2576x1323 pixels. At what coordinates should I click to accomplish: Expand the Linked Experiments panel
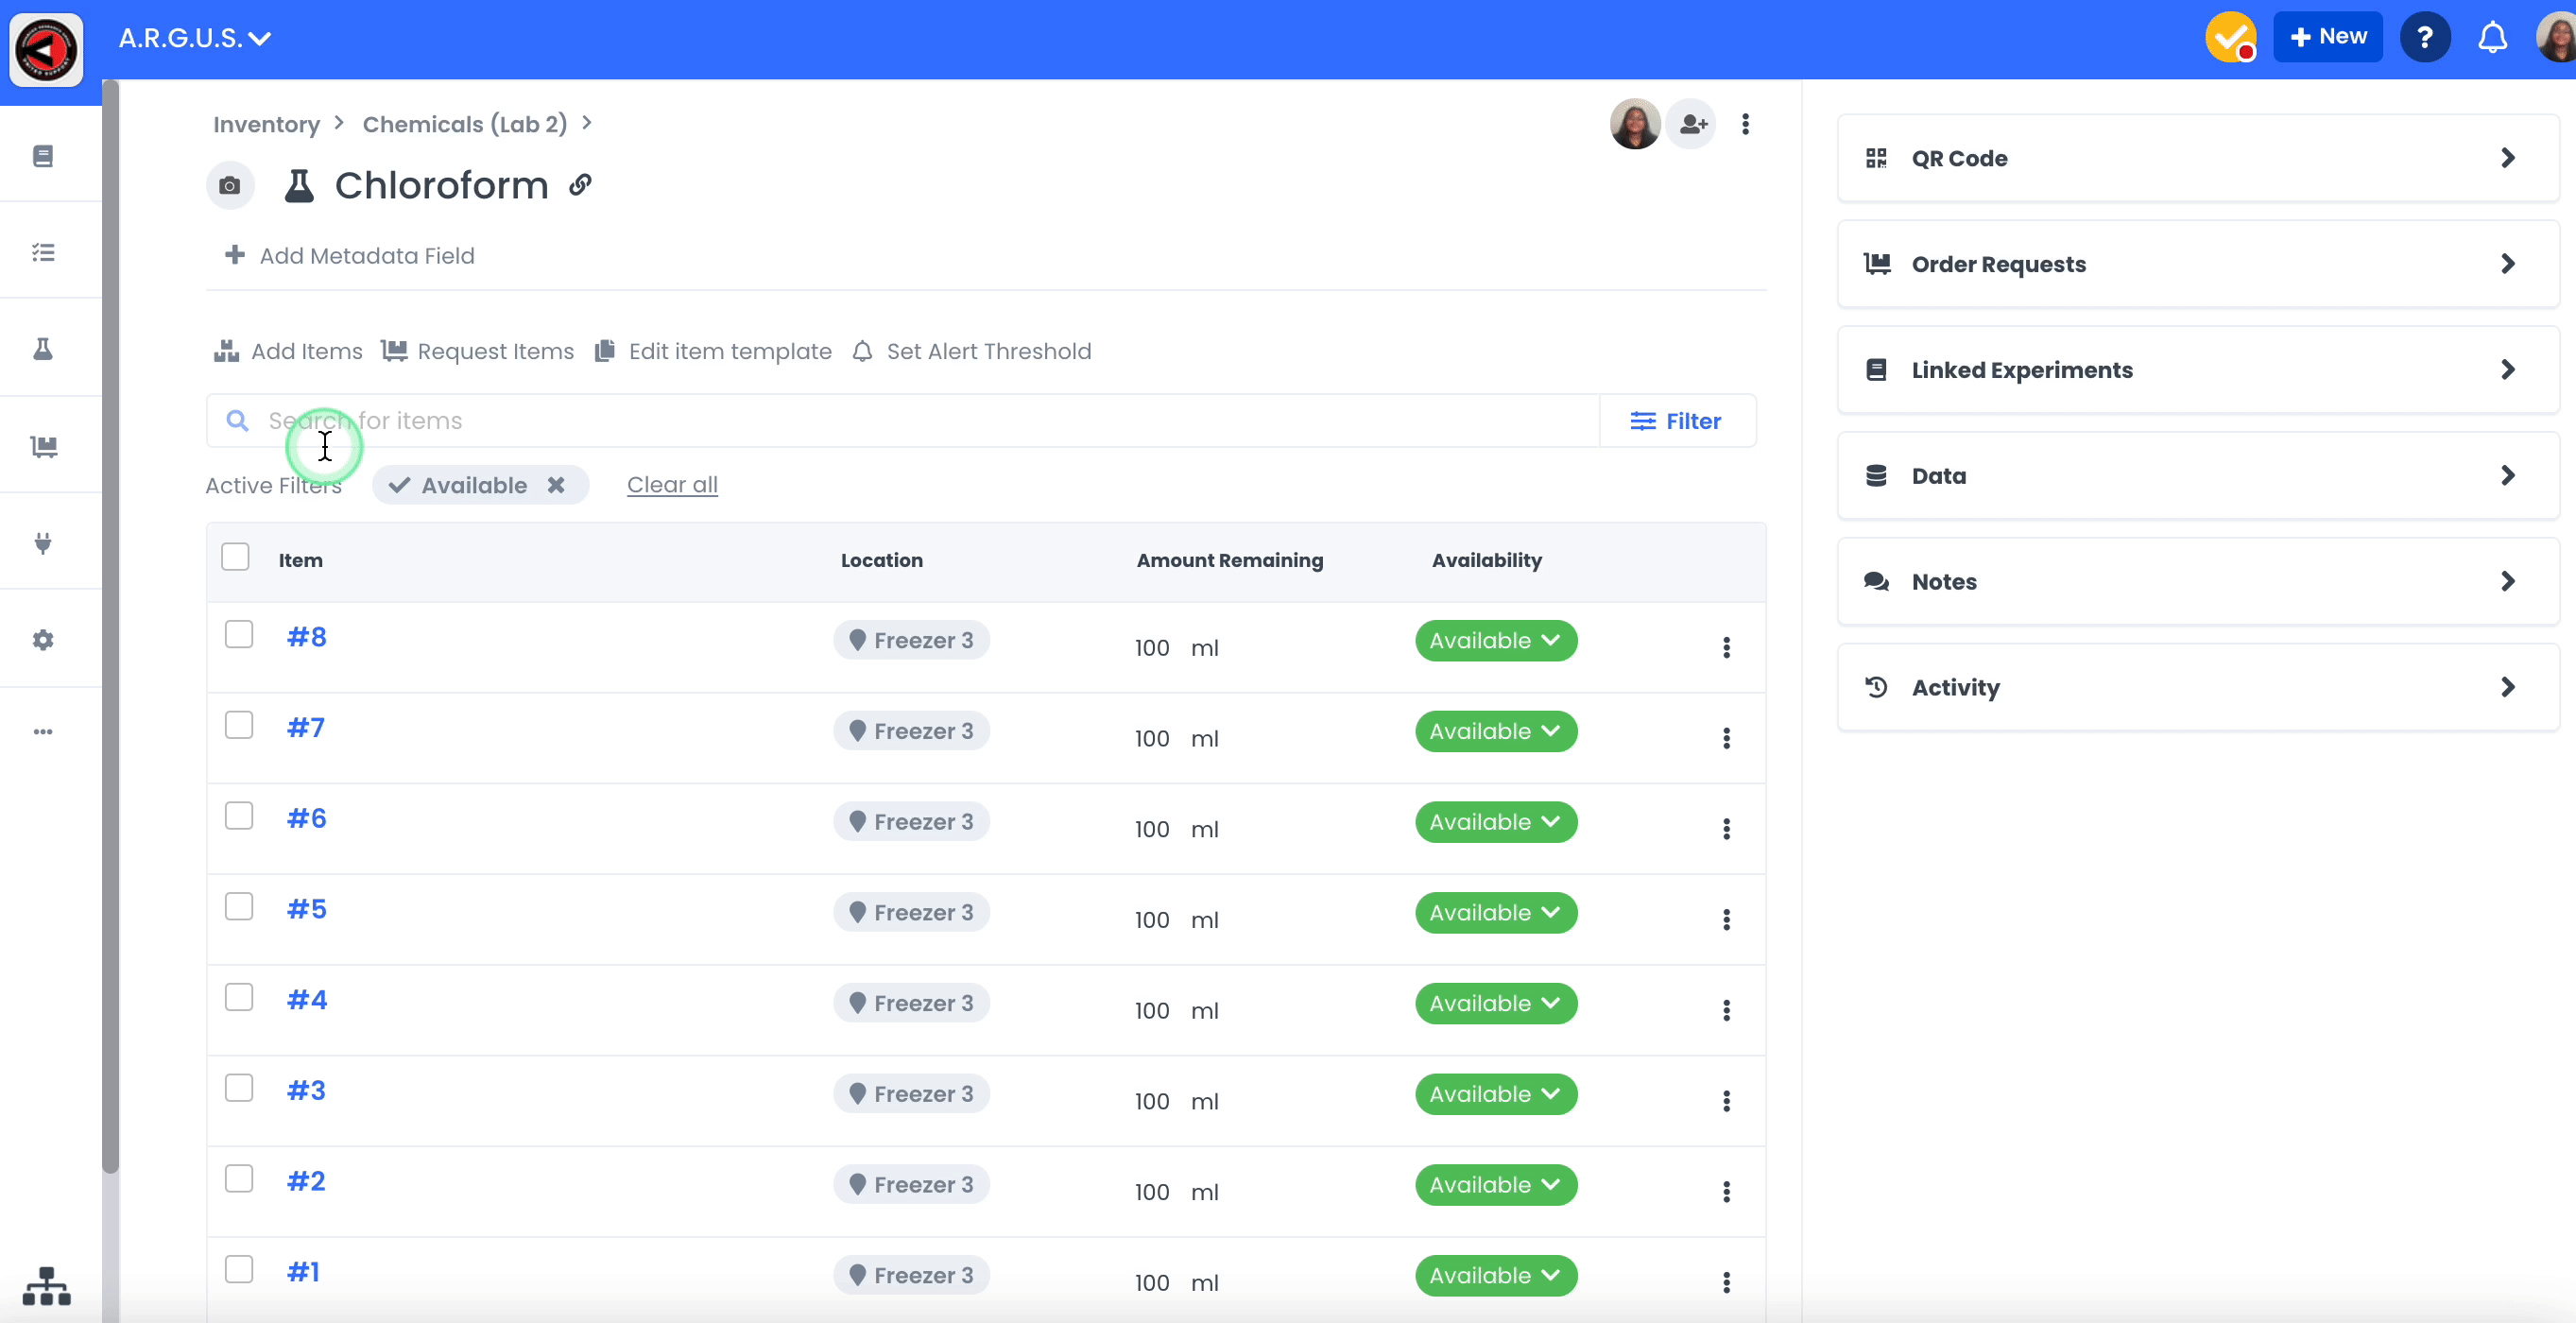(x=2197, y=370)
